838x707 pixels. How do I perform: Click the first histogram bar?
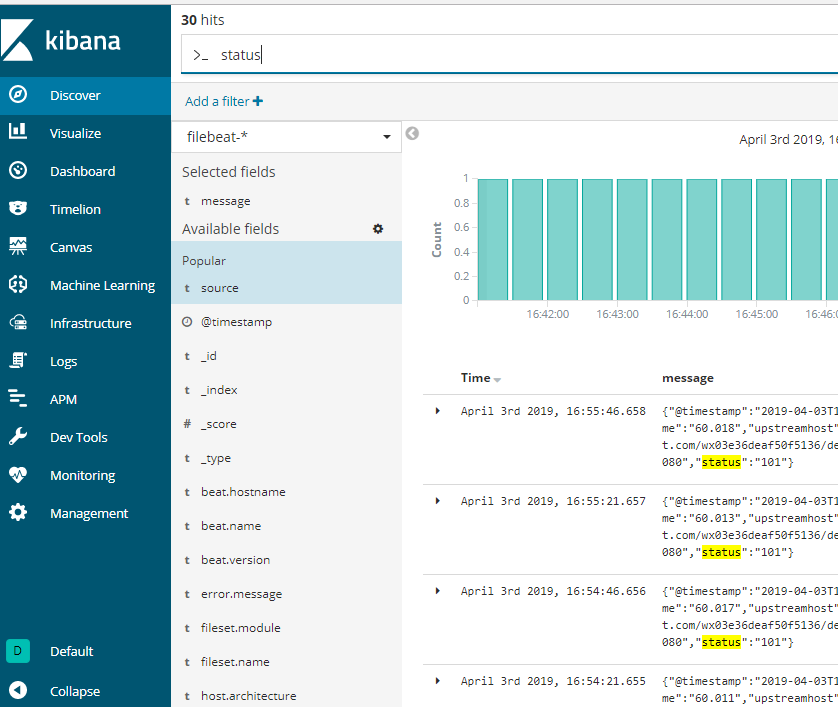[493, 239]
